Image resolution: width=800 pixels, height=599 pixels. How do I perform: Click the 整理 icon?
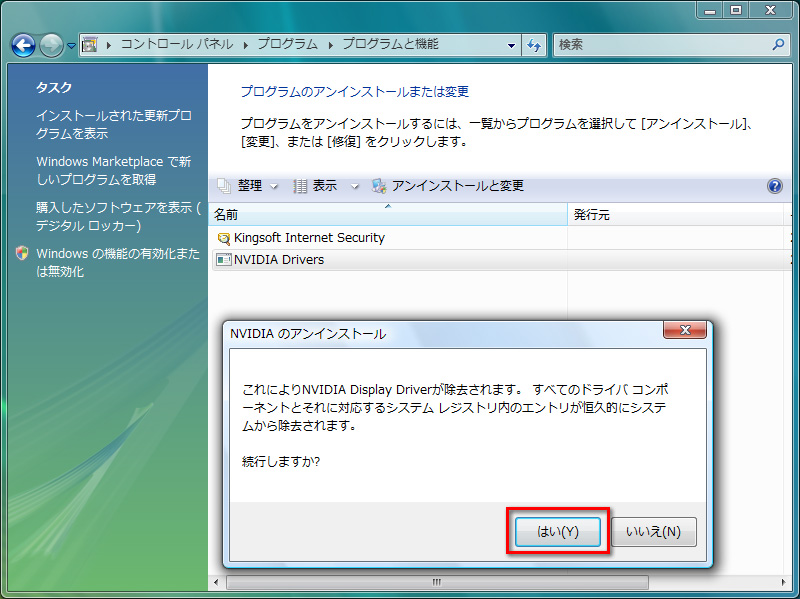[224, 186]
